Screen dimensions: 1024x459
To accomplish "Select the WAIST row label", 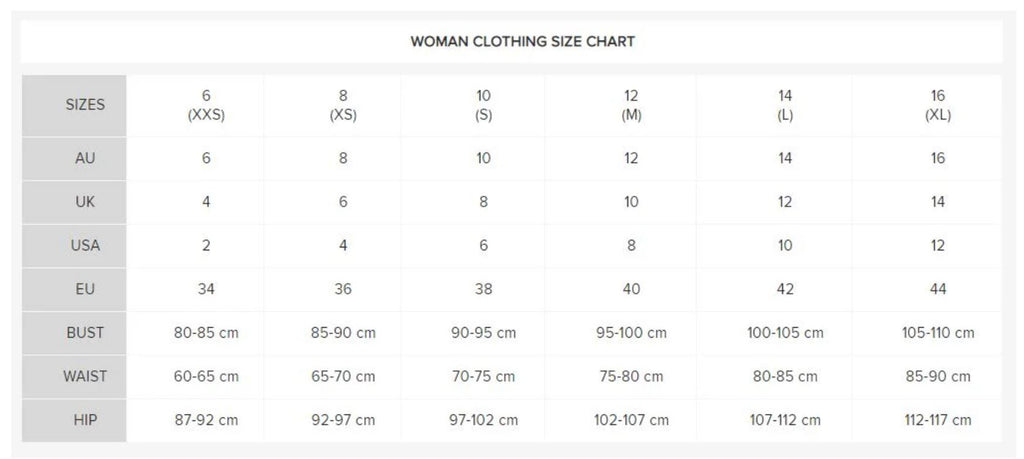I will tap(85, 377).
